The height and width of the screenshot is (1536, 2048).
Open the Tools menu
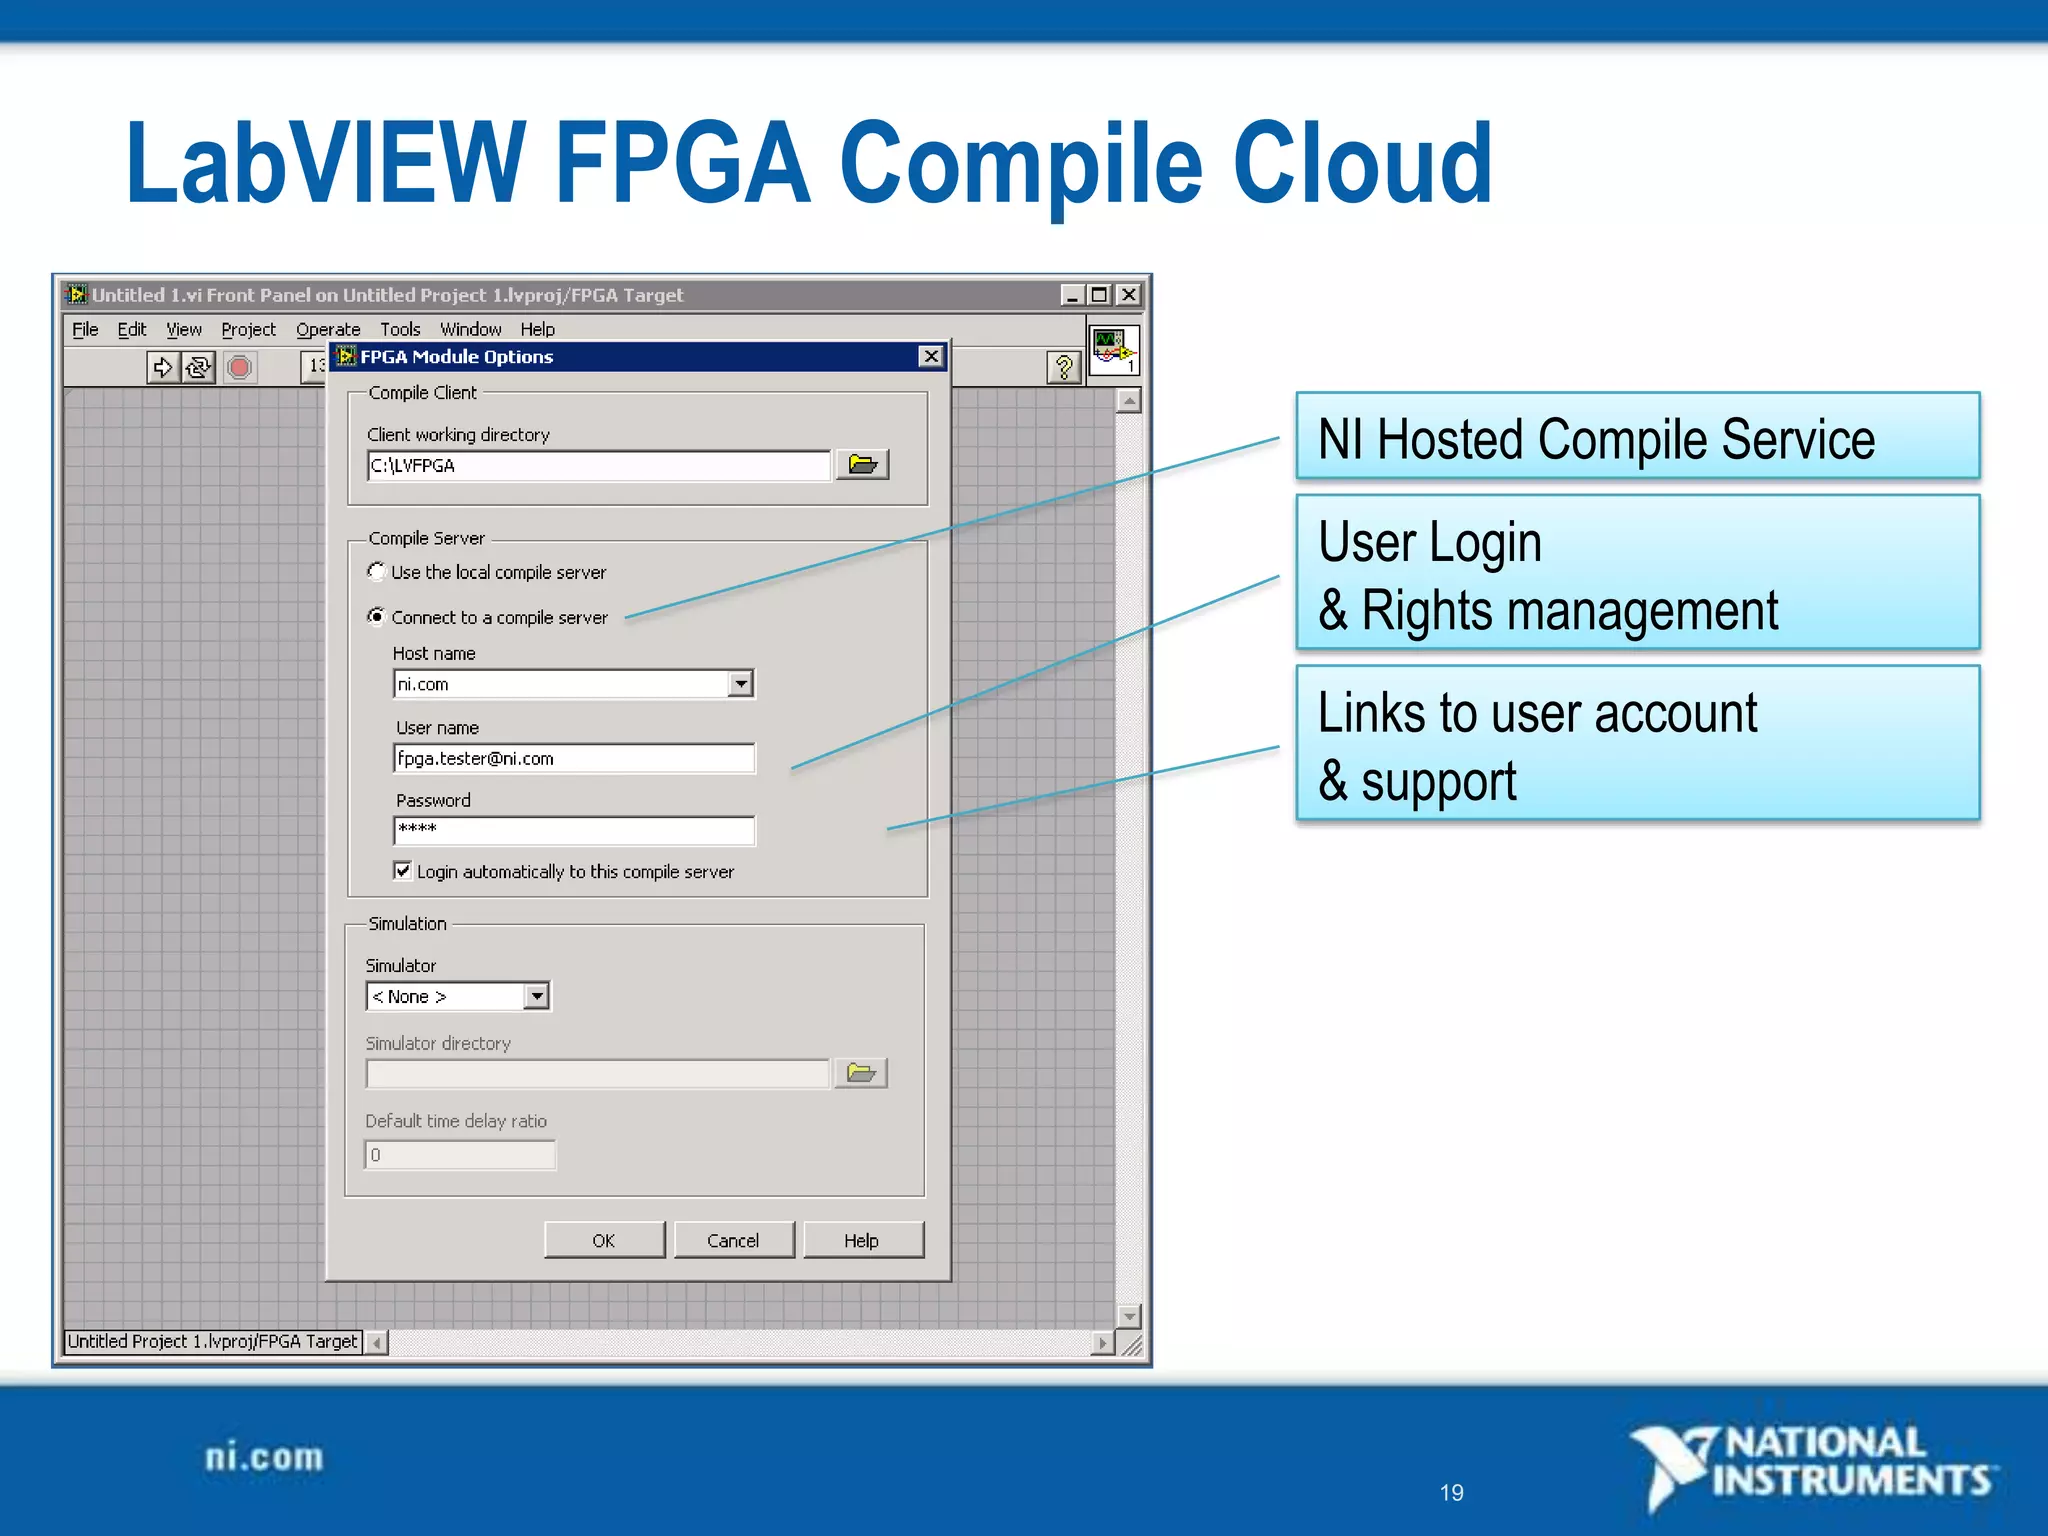[400, 329]
